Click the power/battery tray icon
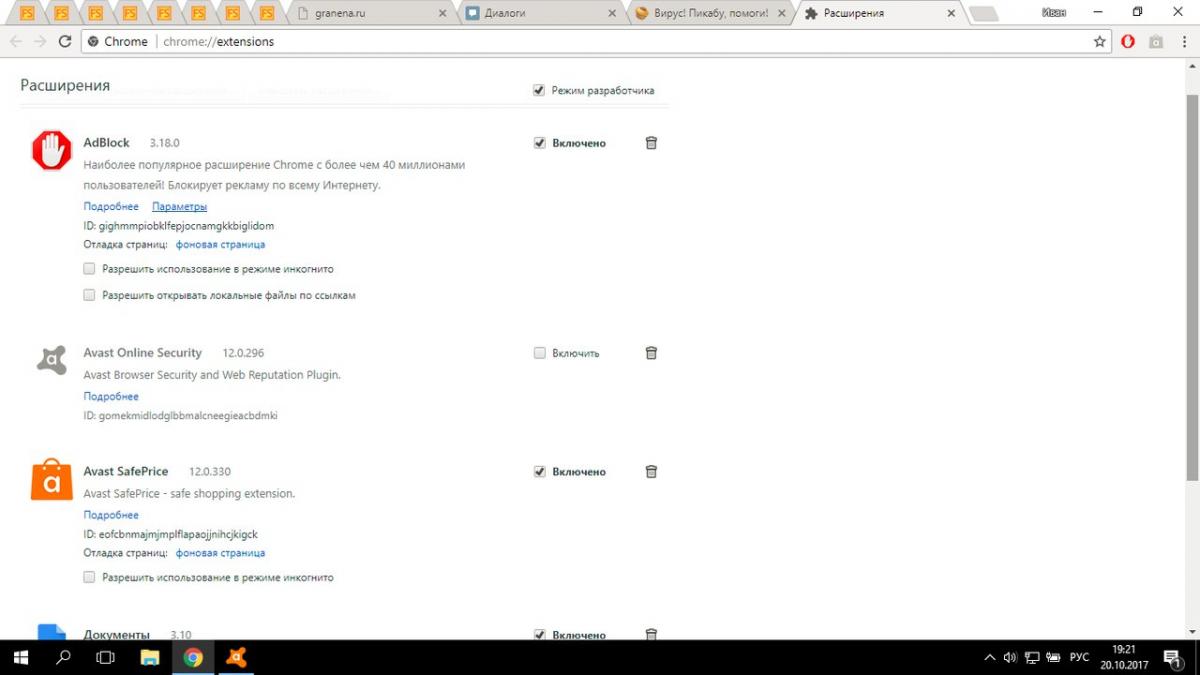Viewport: 1200px width, 675px height. tap(1053, 658)
